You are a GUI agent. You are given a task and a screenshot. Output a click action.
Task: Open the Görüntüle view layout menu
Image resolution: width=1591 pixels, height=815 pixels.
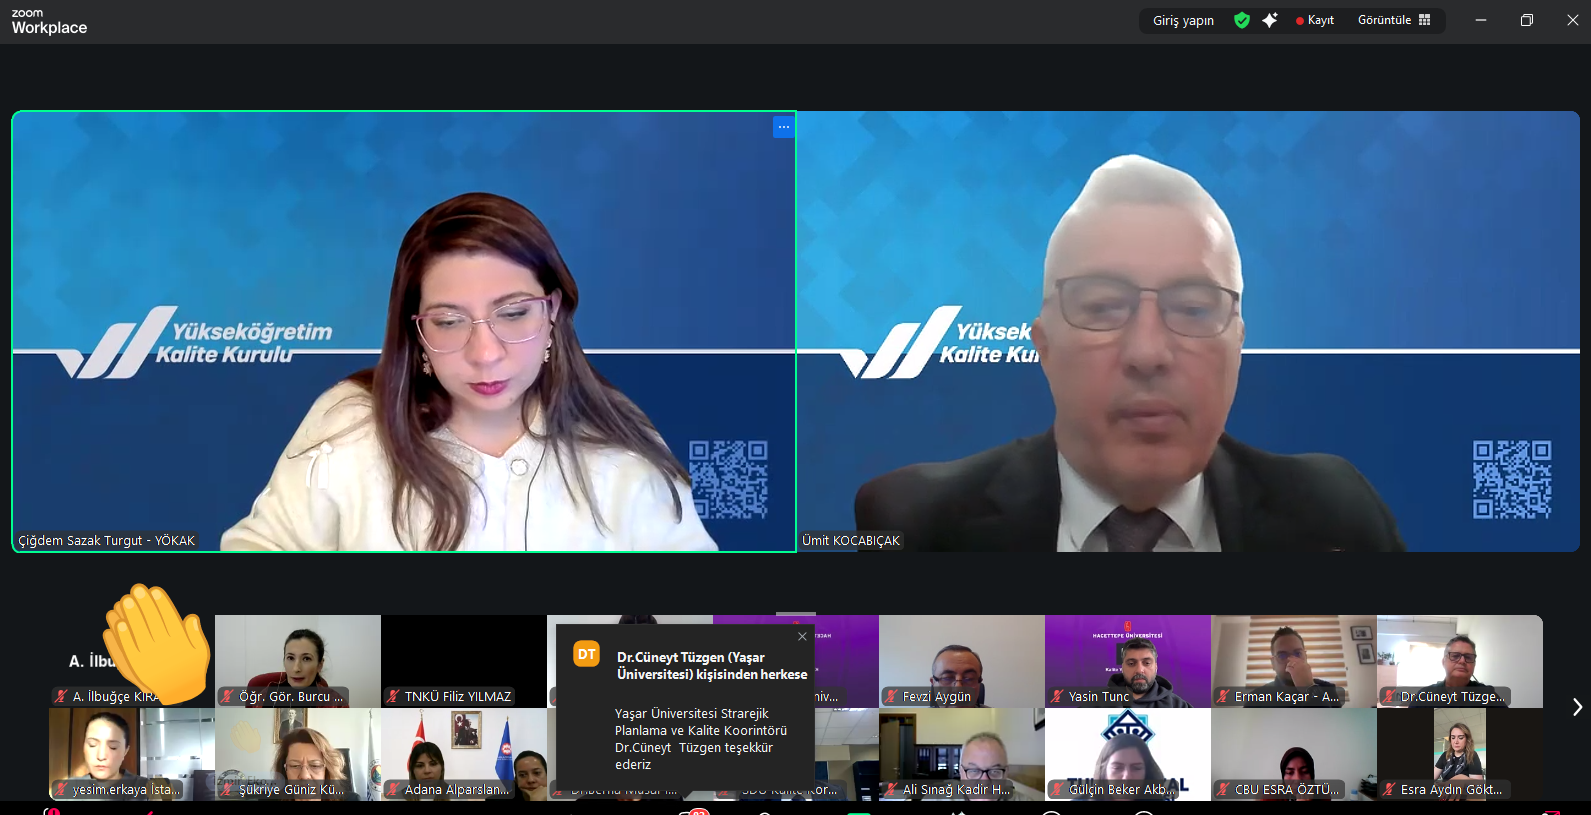[1394, 20]
